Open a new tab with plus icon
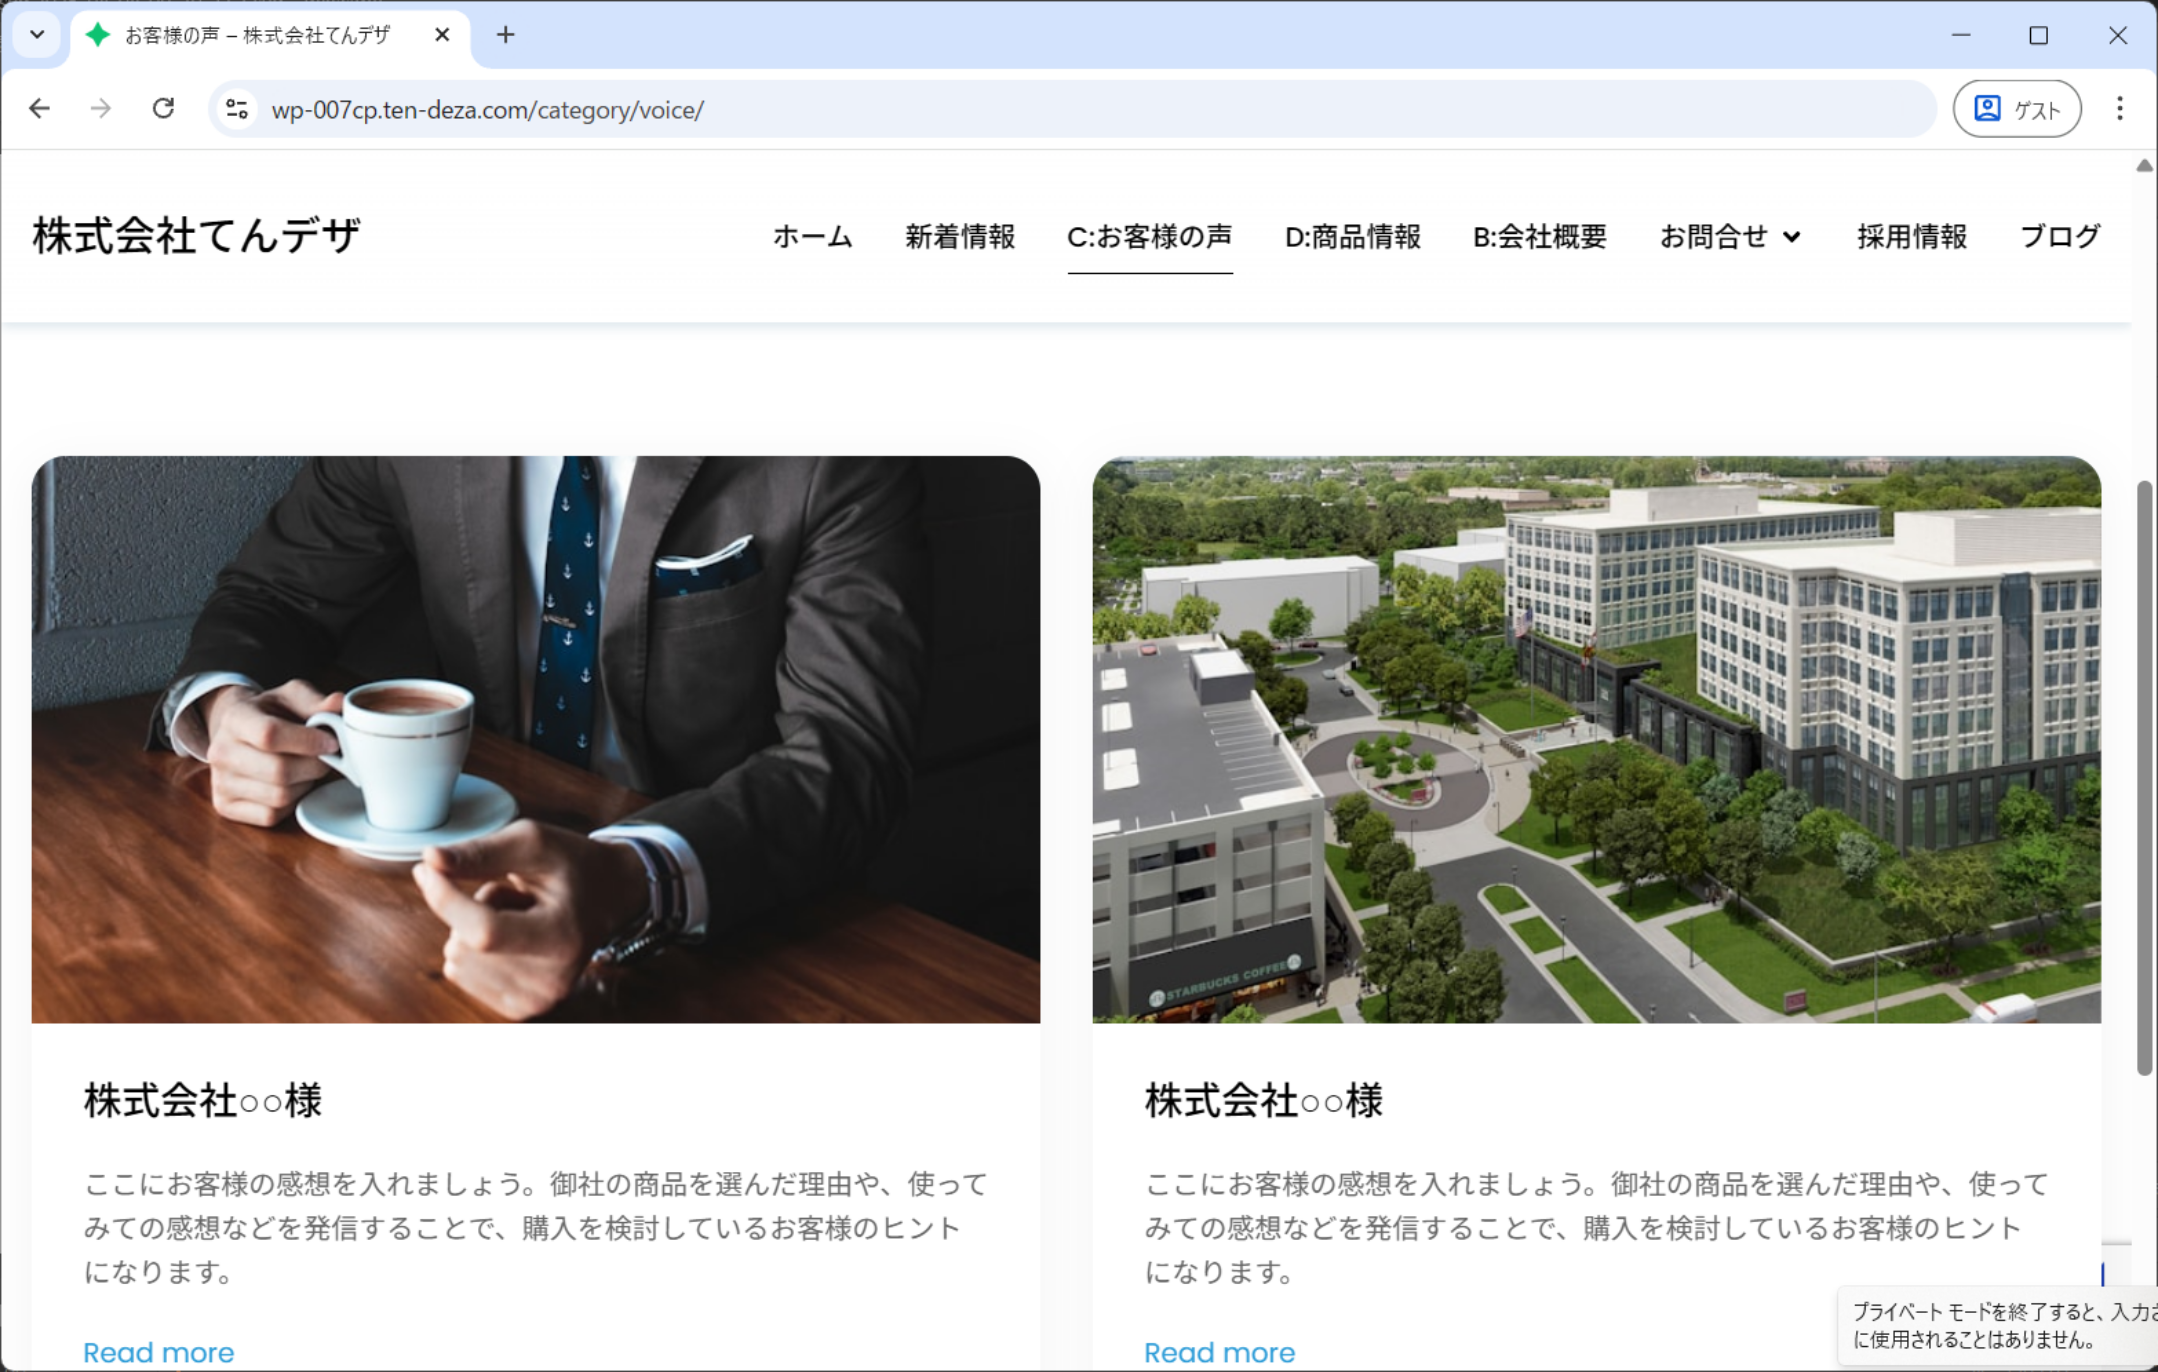2158x1372 pixels. coord(506,35)
